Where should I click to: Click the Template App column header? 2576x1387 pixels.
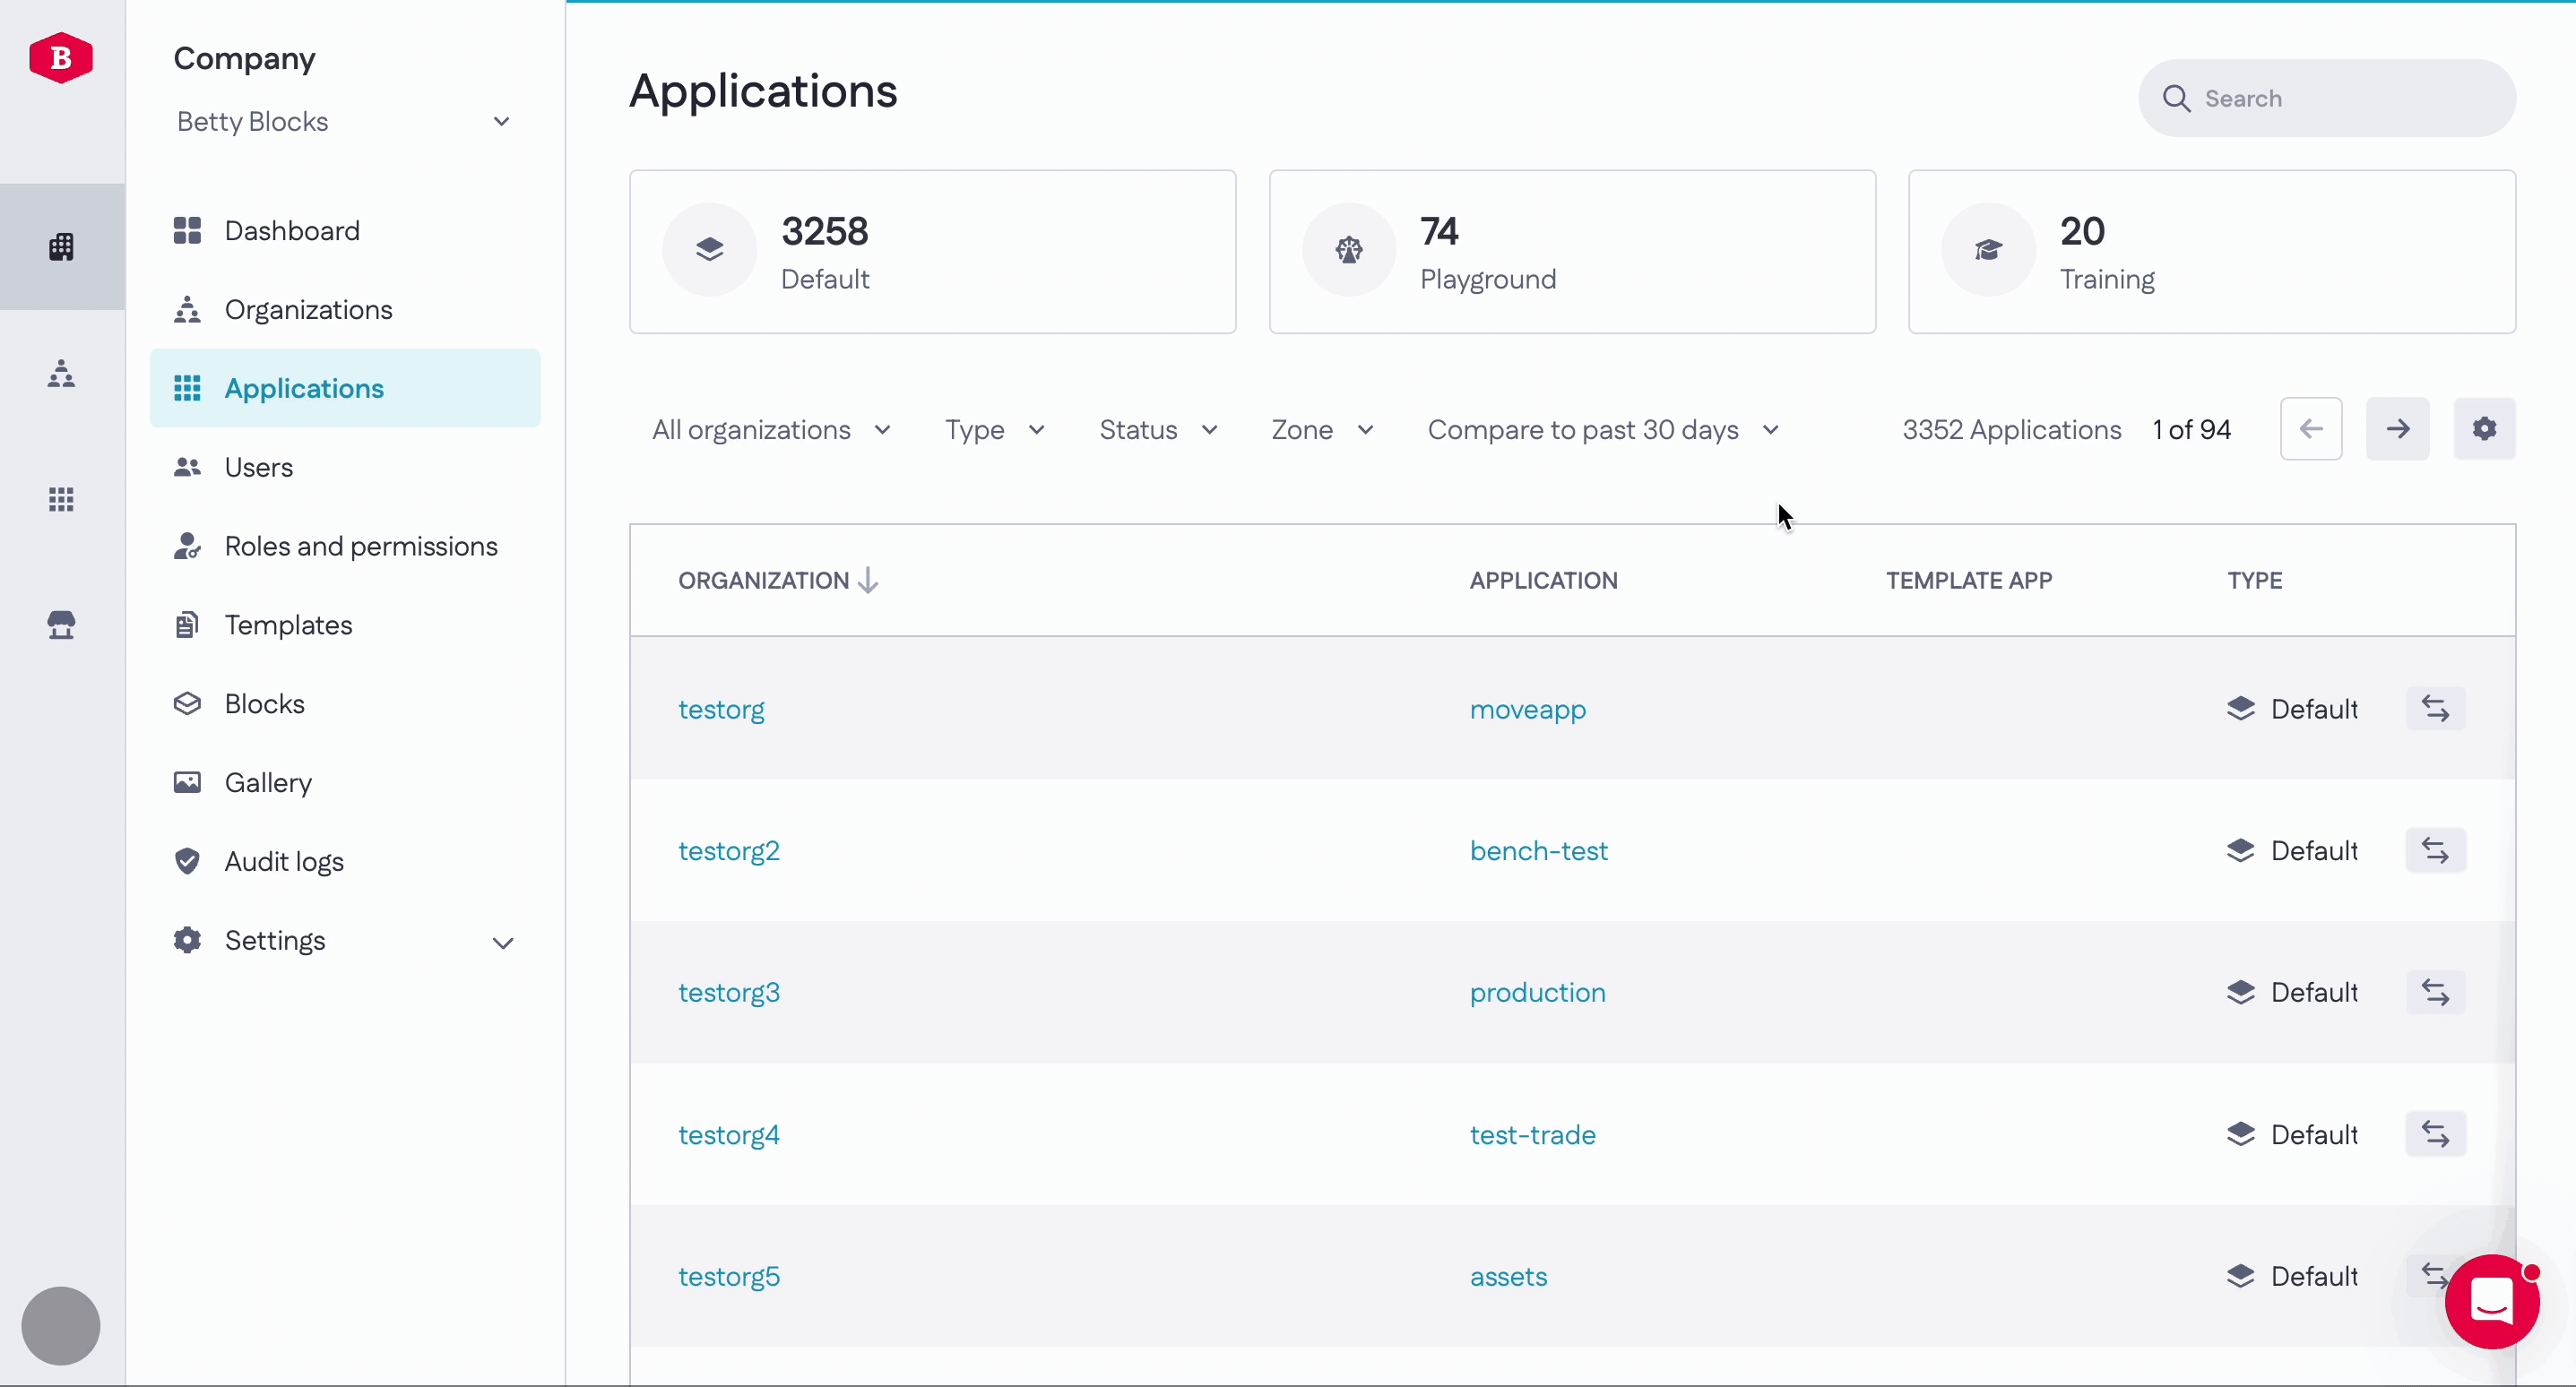tap(1968, 581)
